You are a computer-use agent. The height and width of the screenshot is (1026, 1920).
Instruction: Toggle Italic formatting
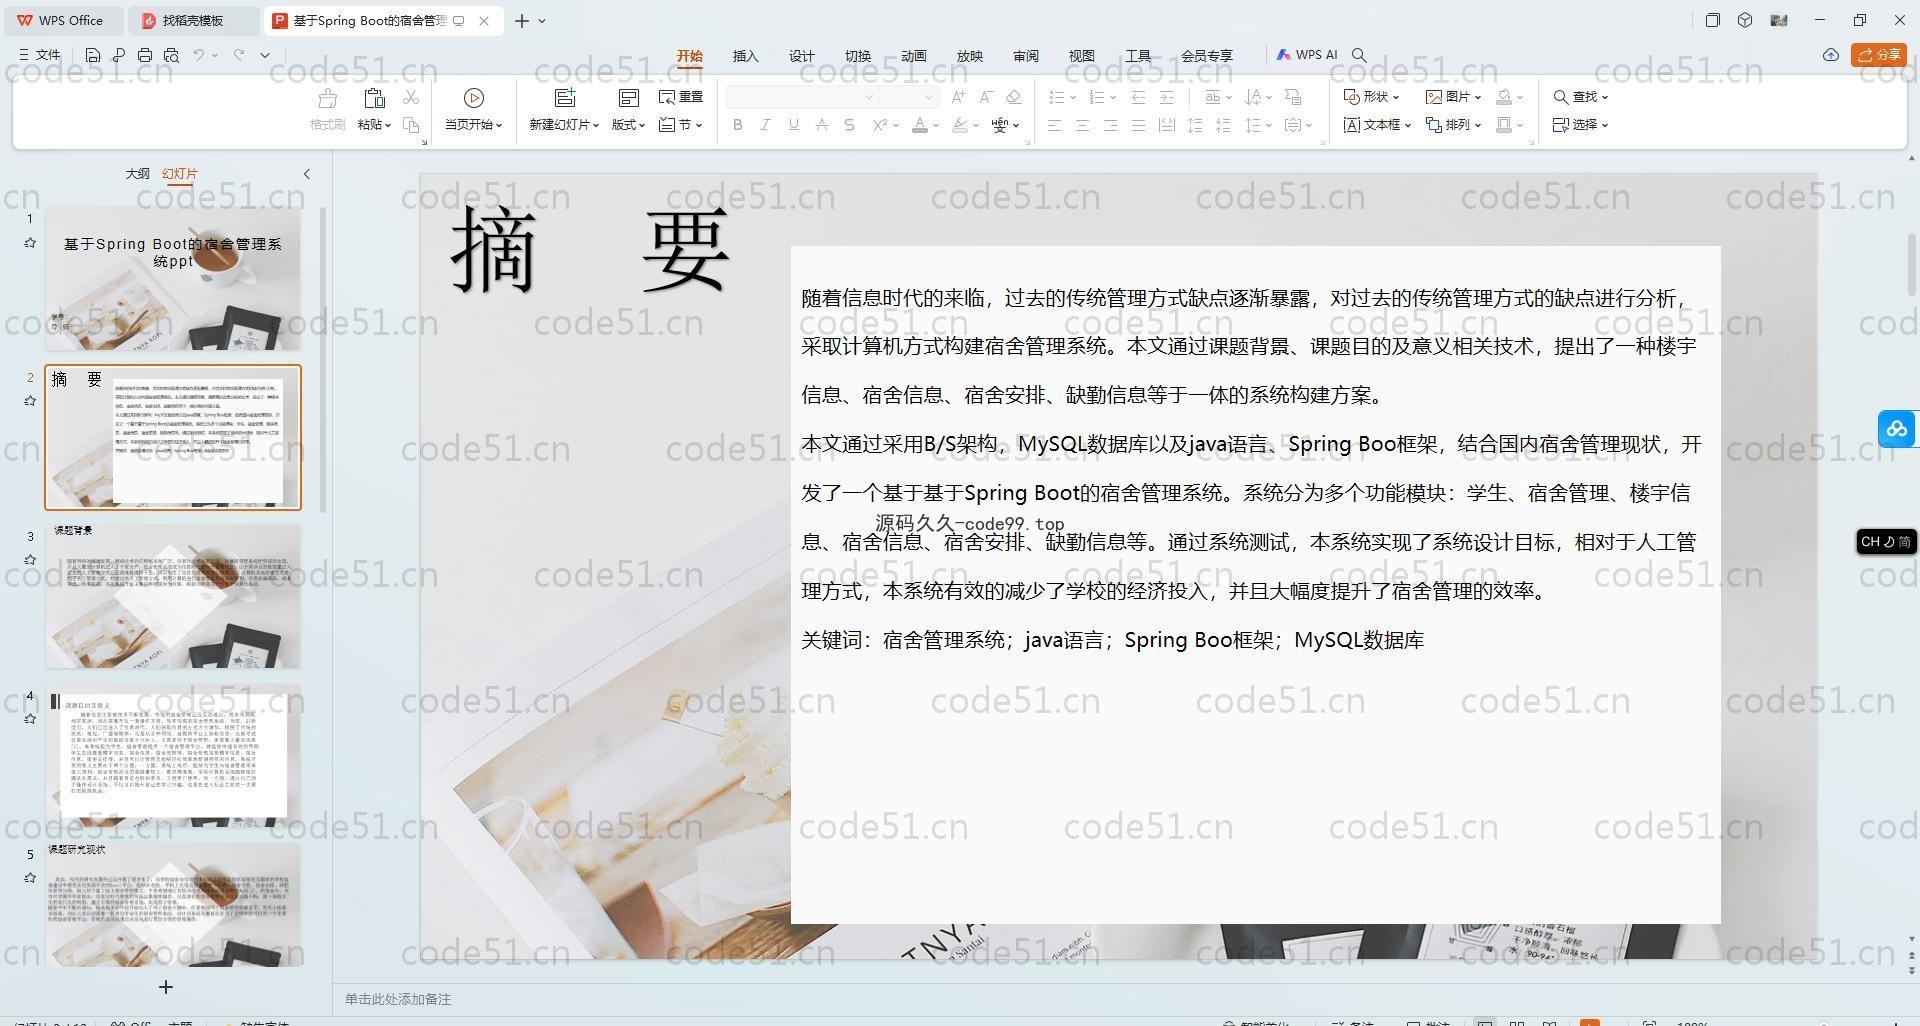[x=765, y=125]
